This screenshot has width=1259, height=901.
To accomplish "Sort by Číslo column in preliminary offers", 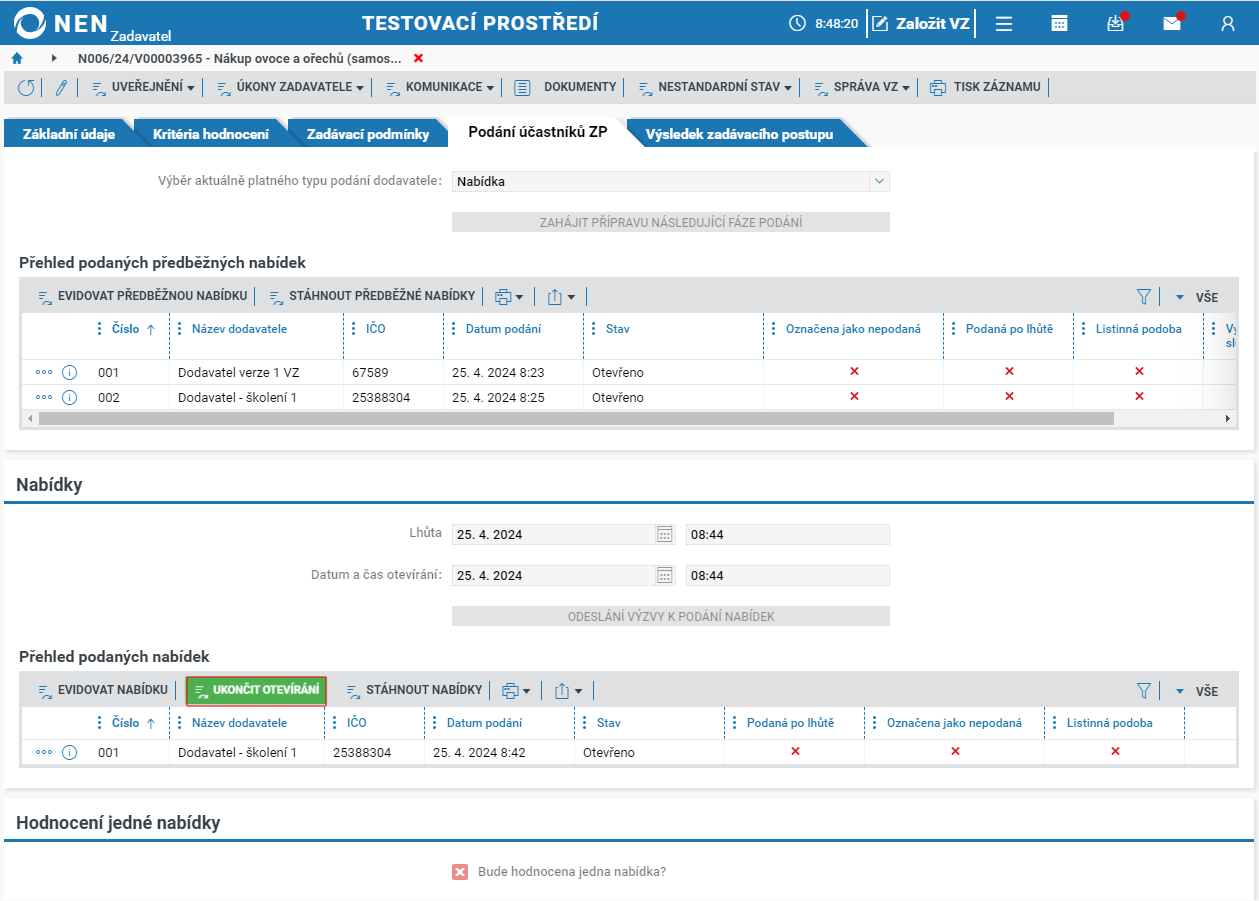I will point(126,329).
